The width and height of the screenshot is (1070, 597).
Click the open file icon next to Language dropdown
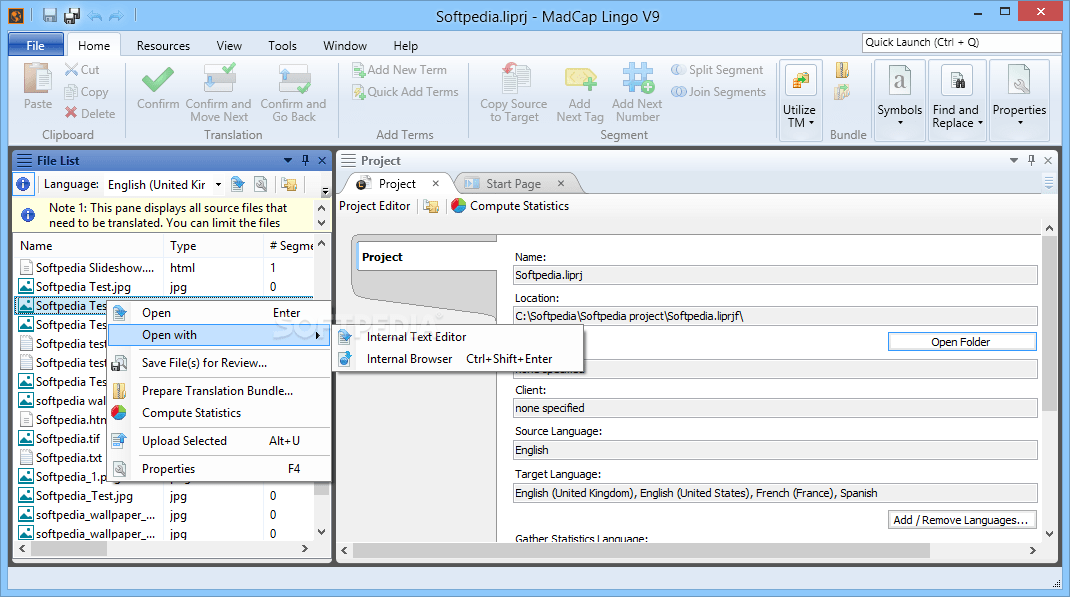(x=237, y=184)
